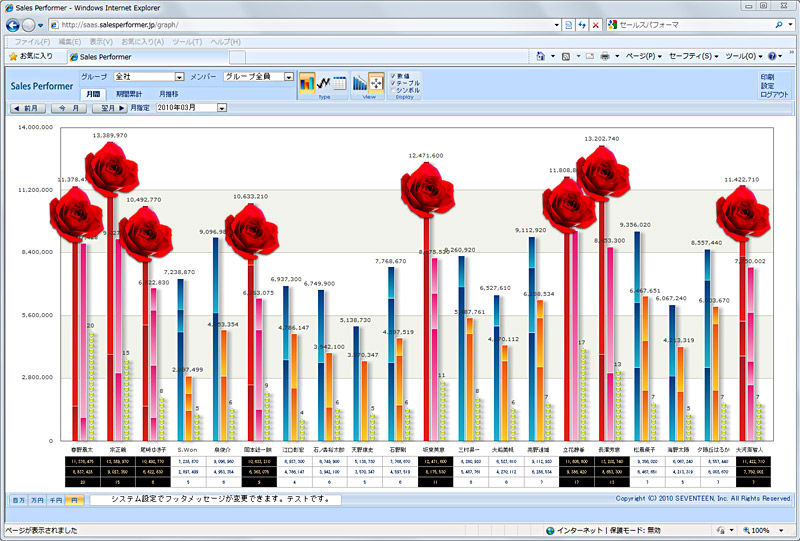The width and height of the screenshot is (800, 541).
Task: Select the bar chart type icon
Action: (307, 83)
